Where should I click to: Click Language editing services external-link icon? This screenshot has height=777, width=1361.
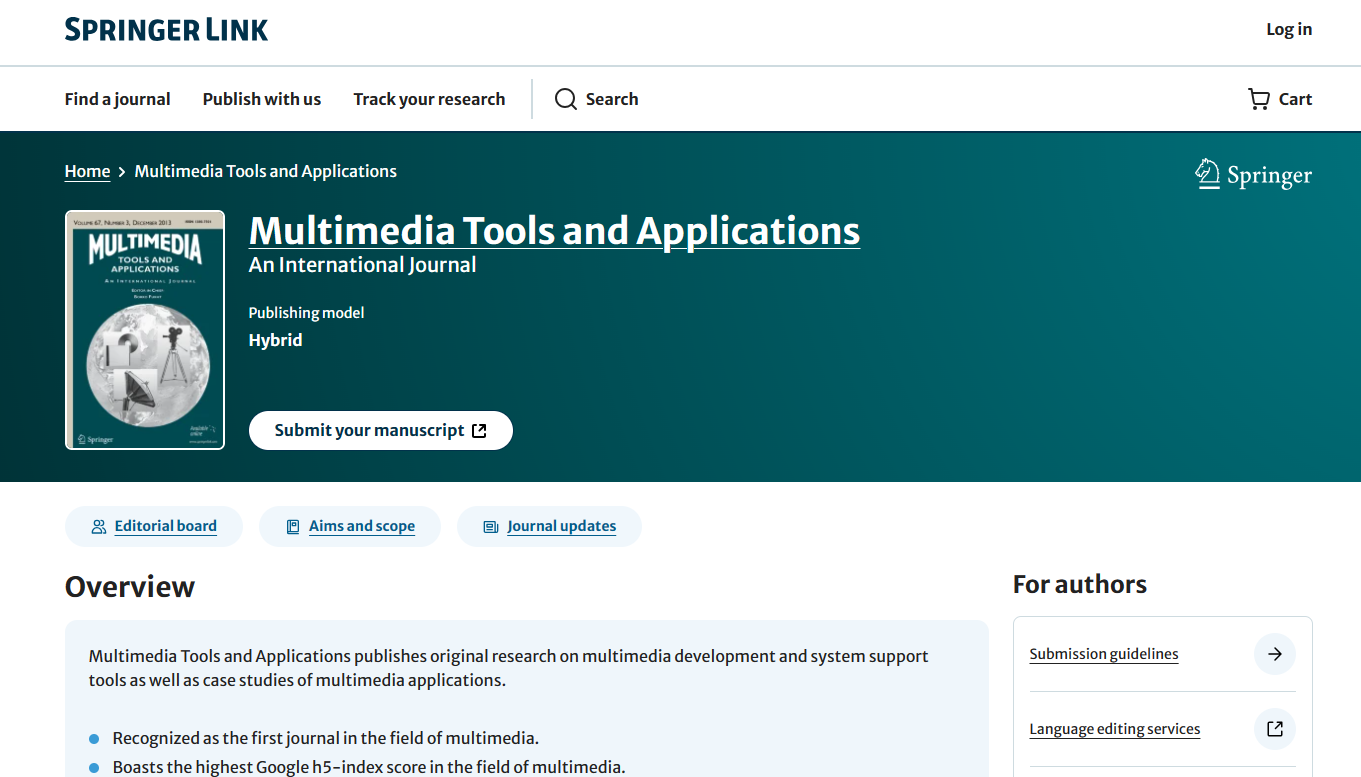(1275, 729)
